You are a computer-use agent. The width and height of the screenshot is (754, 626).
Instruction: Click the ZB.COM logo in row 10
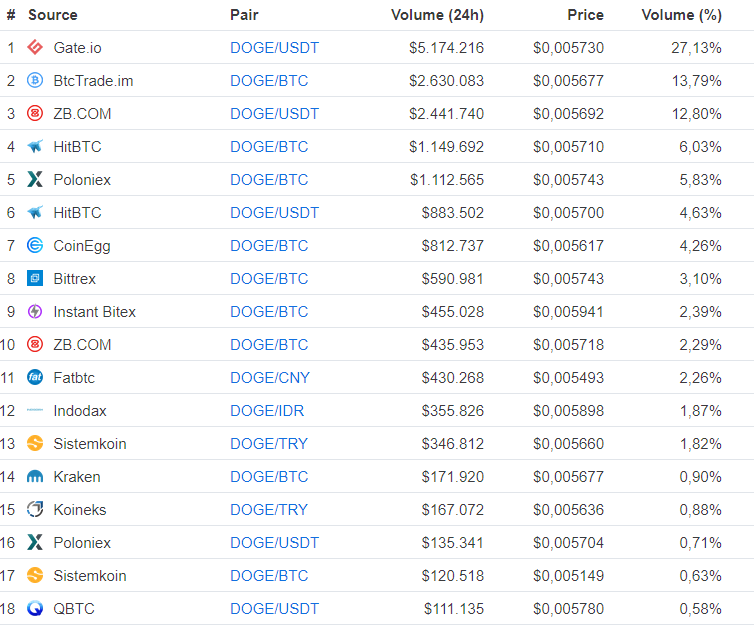(35, 344)
